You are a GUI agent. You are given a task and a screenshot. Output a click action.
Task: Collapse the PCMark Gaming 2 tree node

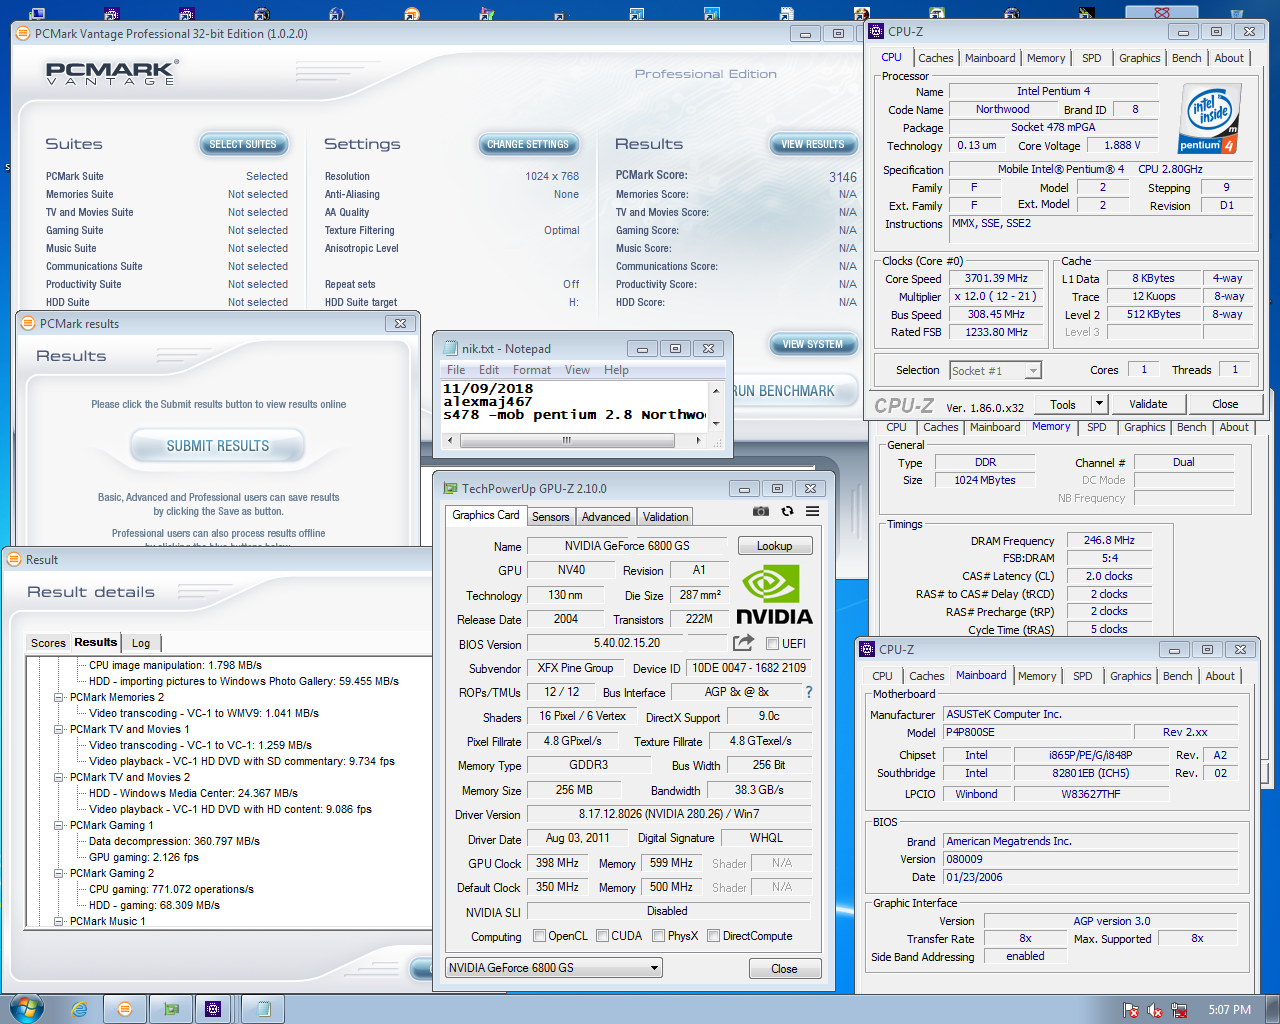point(59,873)
